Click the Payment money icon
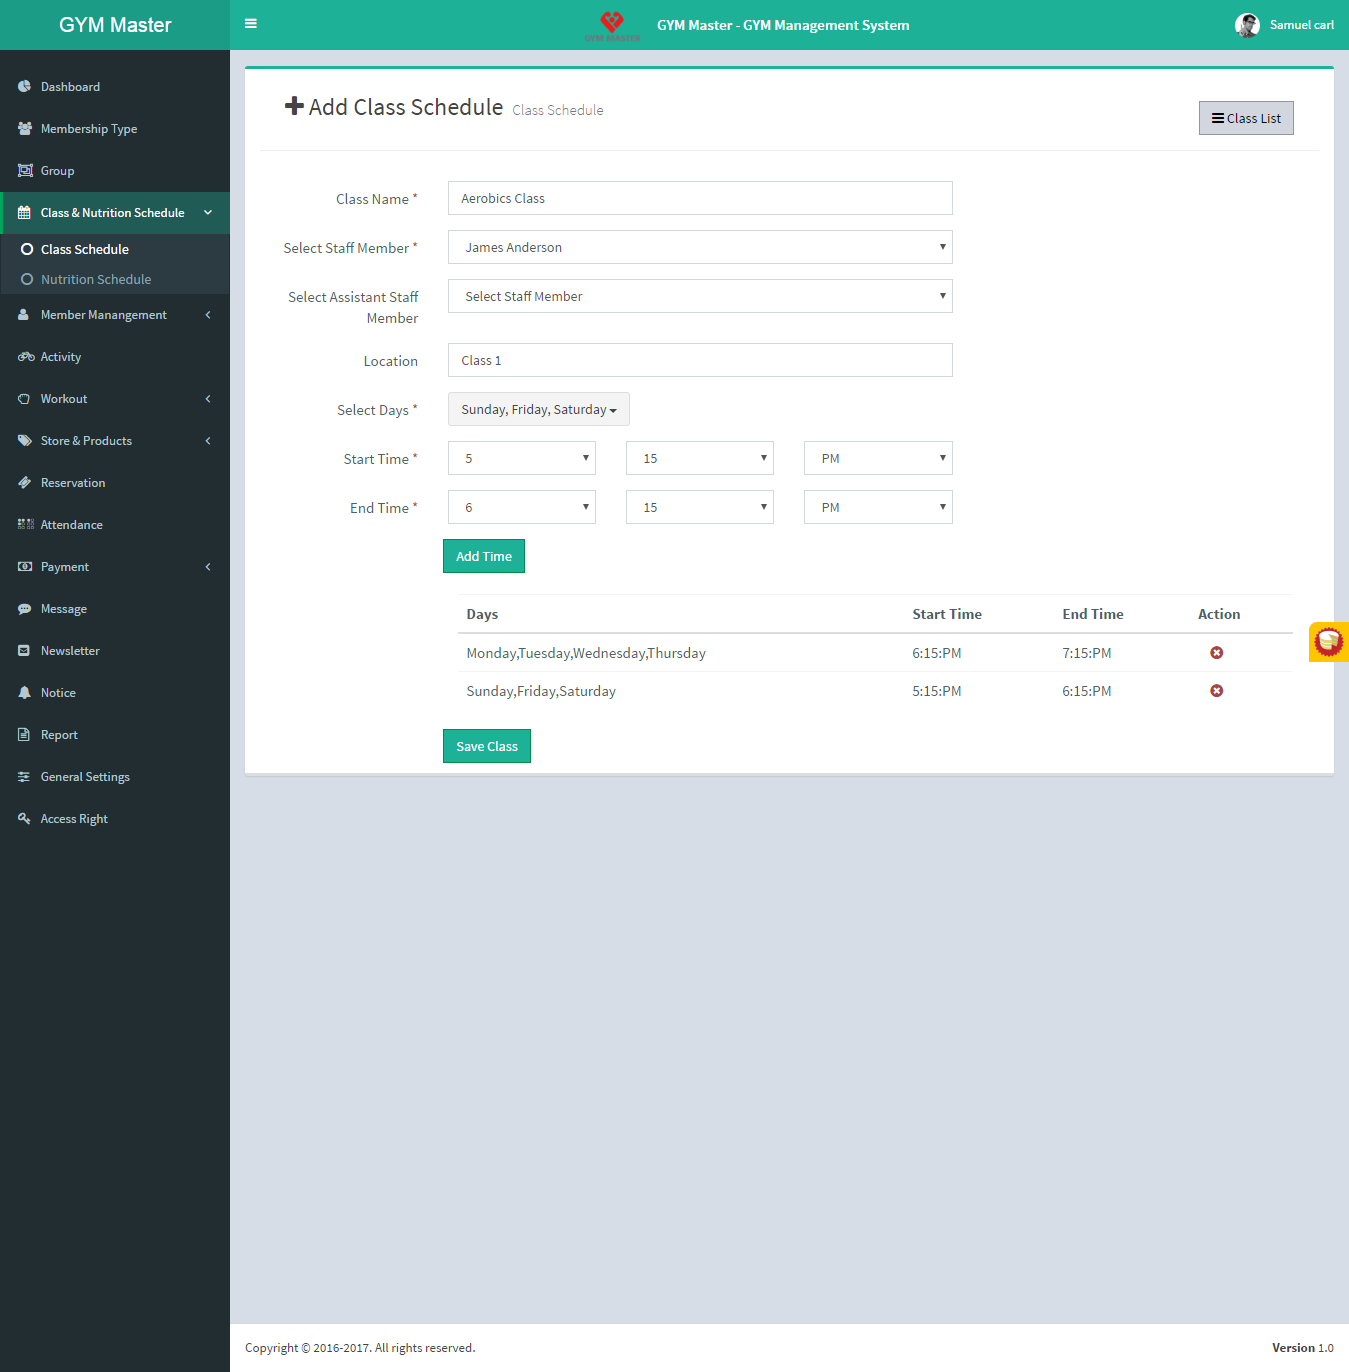The image size is (1349, 1372). [24, 567]
